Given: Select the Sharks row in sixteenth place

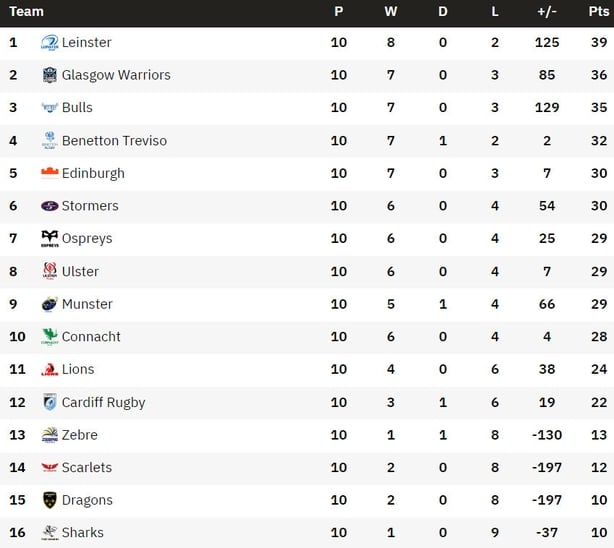Looking at the screenshot, I should point(307,532).
